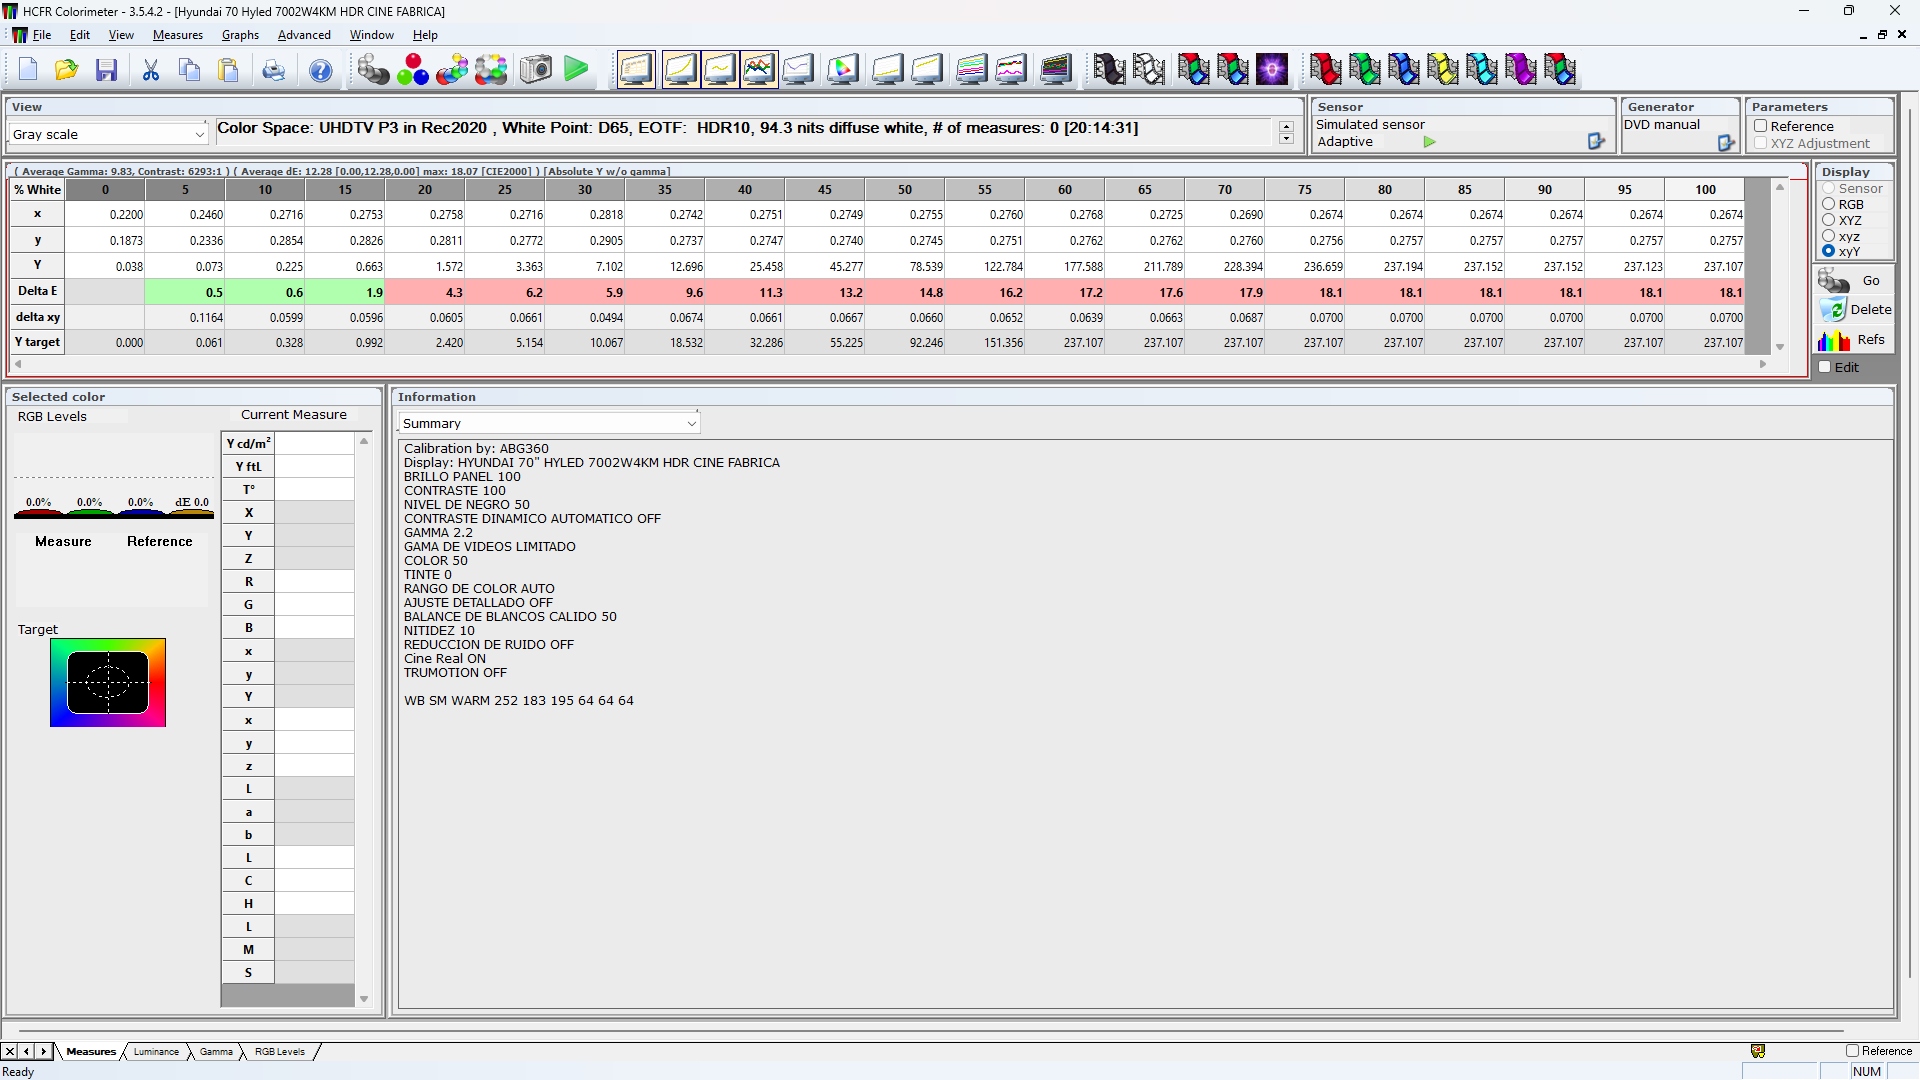Enable the Edit checkbox in Display panel
The width and height of the screenshot is (1920, 1080).
point(1827,367)
